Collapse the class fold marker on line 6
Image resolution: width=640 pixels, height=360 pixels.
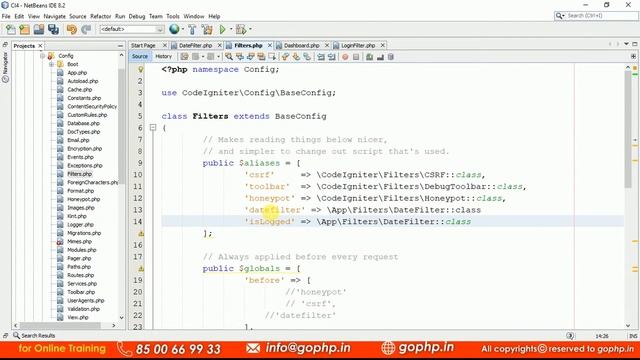(153, 128)
